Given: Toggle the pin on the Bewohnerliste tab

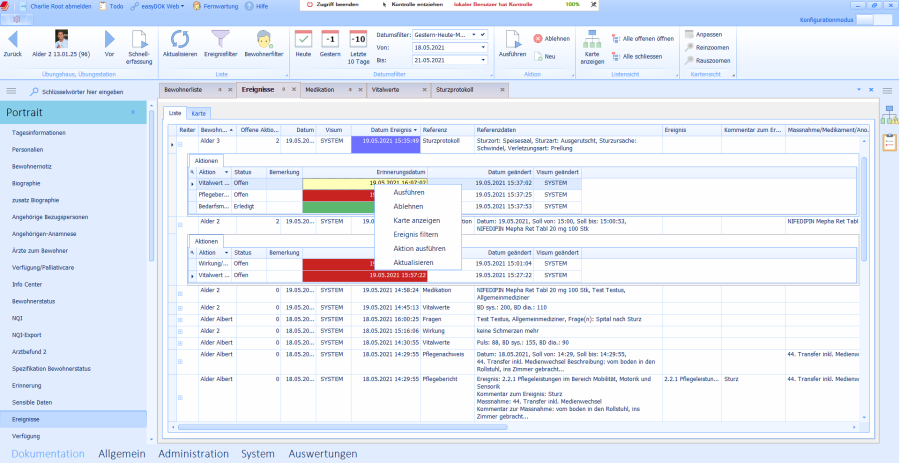Looking at the screenshot, I should click(x=221, y=89).
